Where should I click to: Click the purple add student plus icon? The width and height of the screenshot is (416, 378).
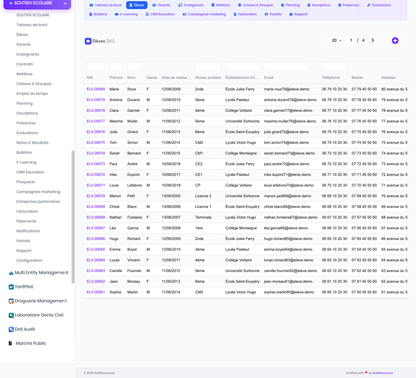tap(395, 41)
